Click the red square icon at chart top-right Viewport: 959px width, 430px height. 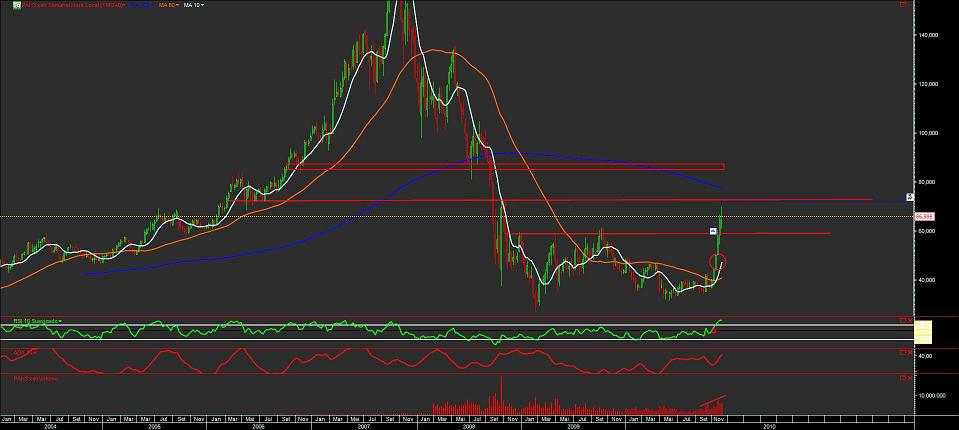pos(903,4)
